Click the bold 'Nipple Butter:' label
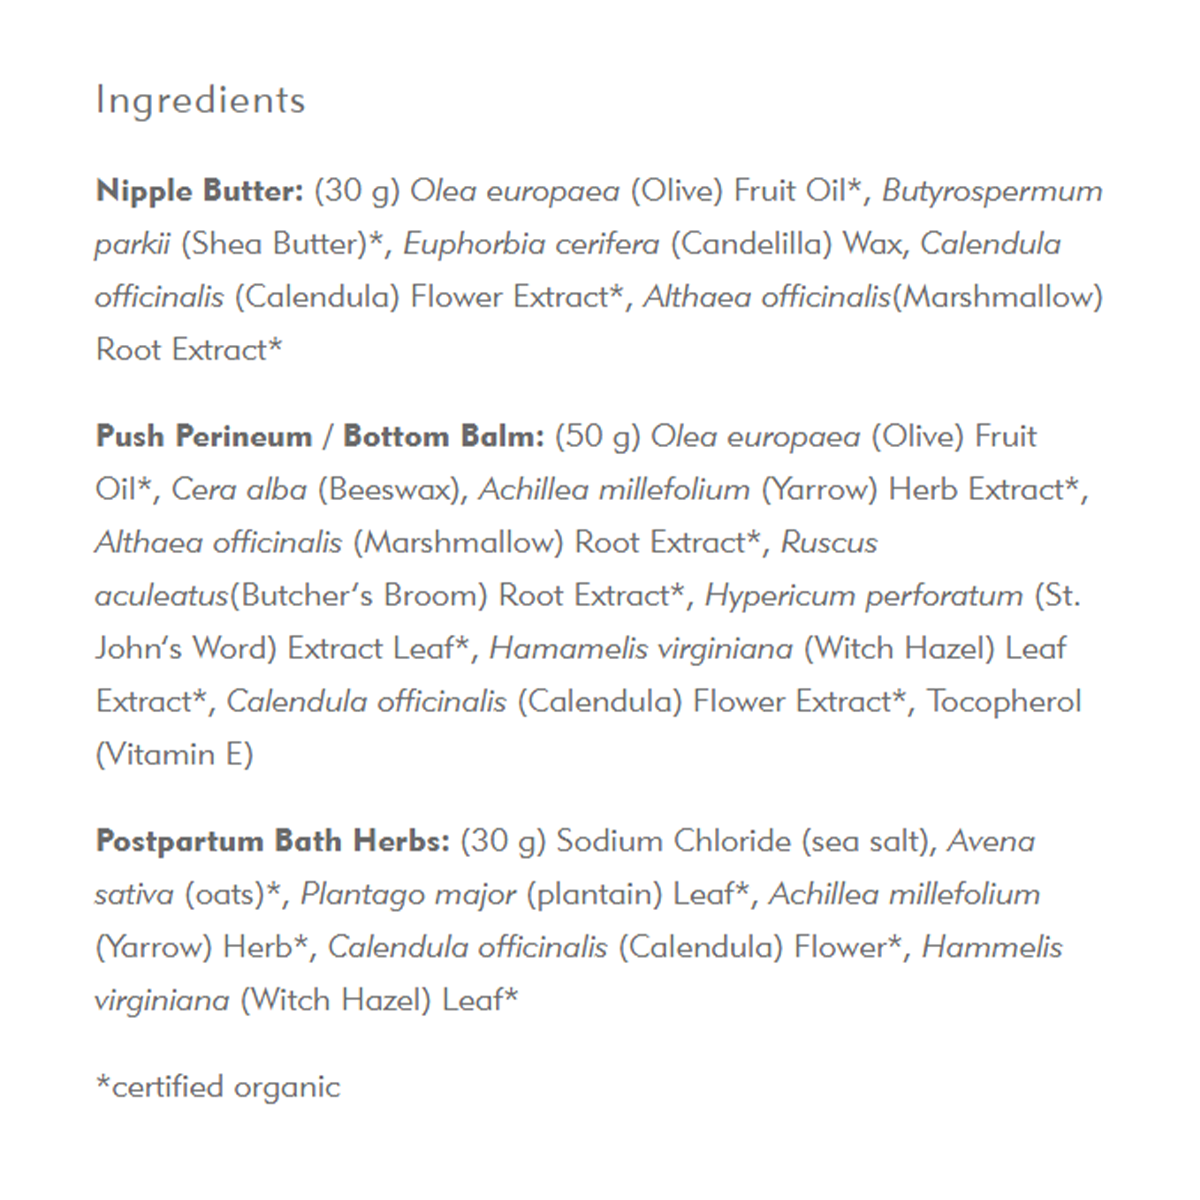This screenshot has height=1200, width=1200. [x=199, y=191]
